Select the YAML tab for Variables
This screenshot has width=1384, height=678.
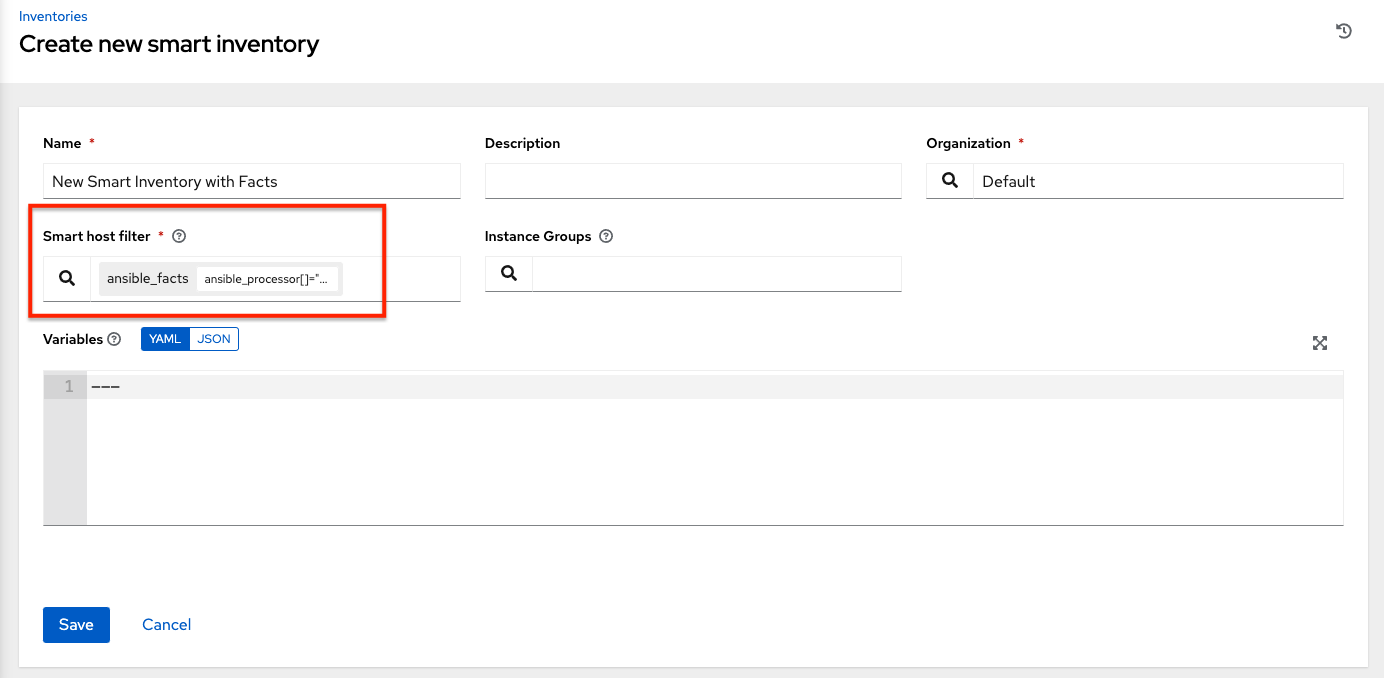click(x=164, y=338)
